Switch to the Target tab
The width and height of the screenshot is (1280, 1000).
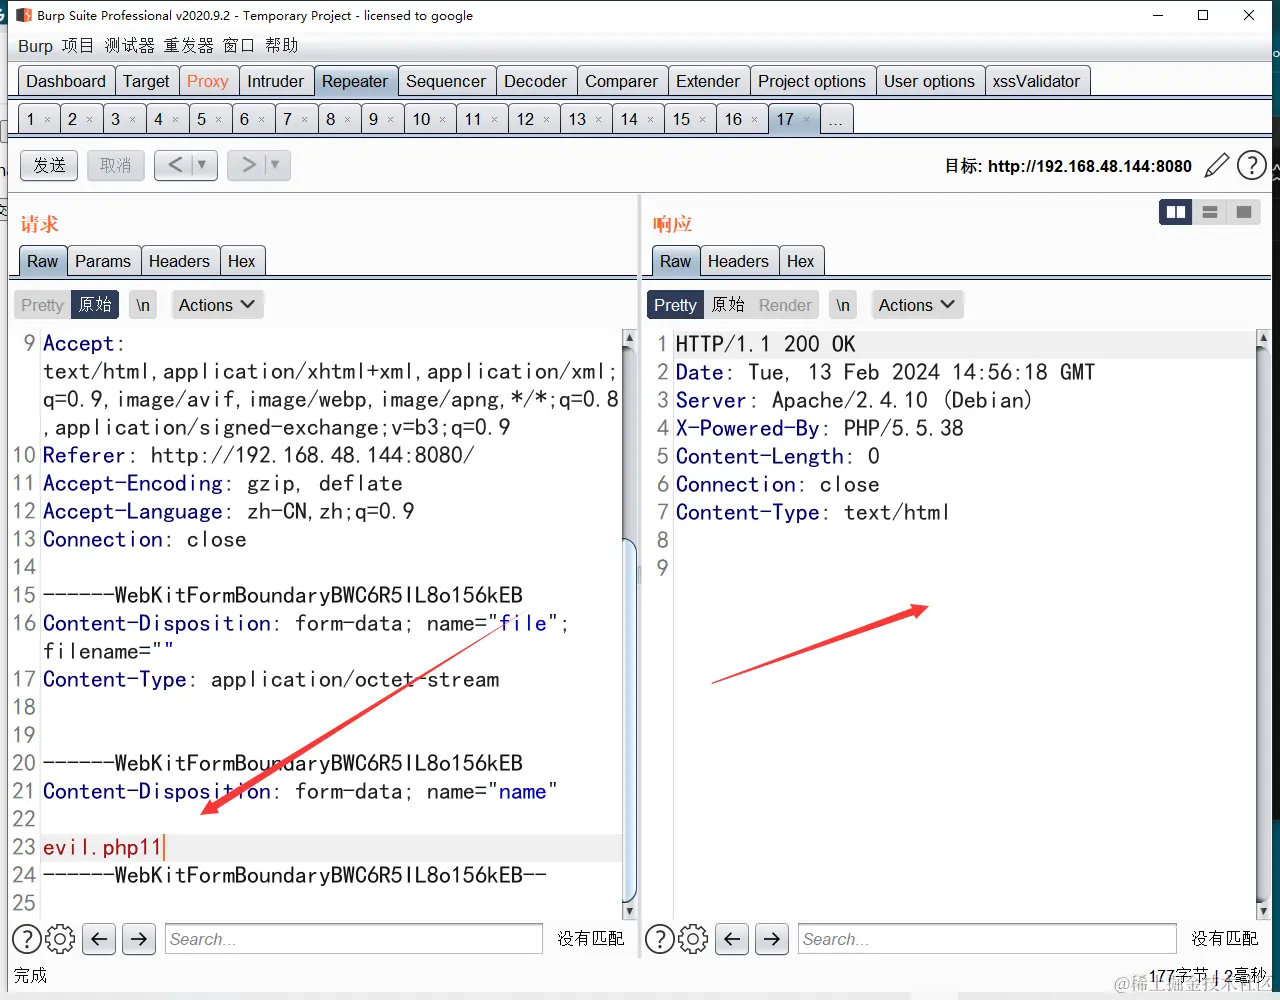point(146,81)
